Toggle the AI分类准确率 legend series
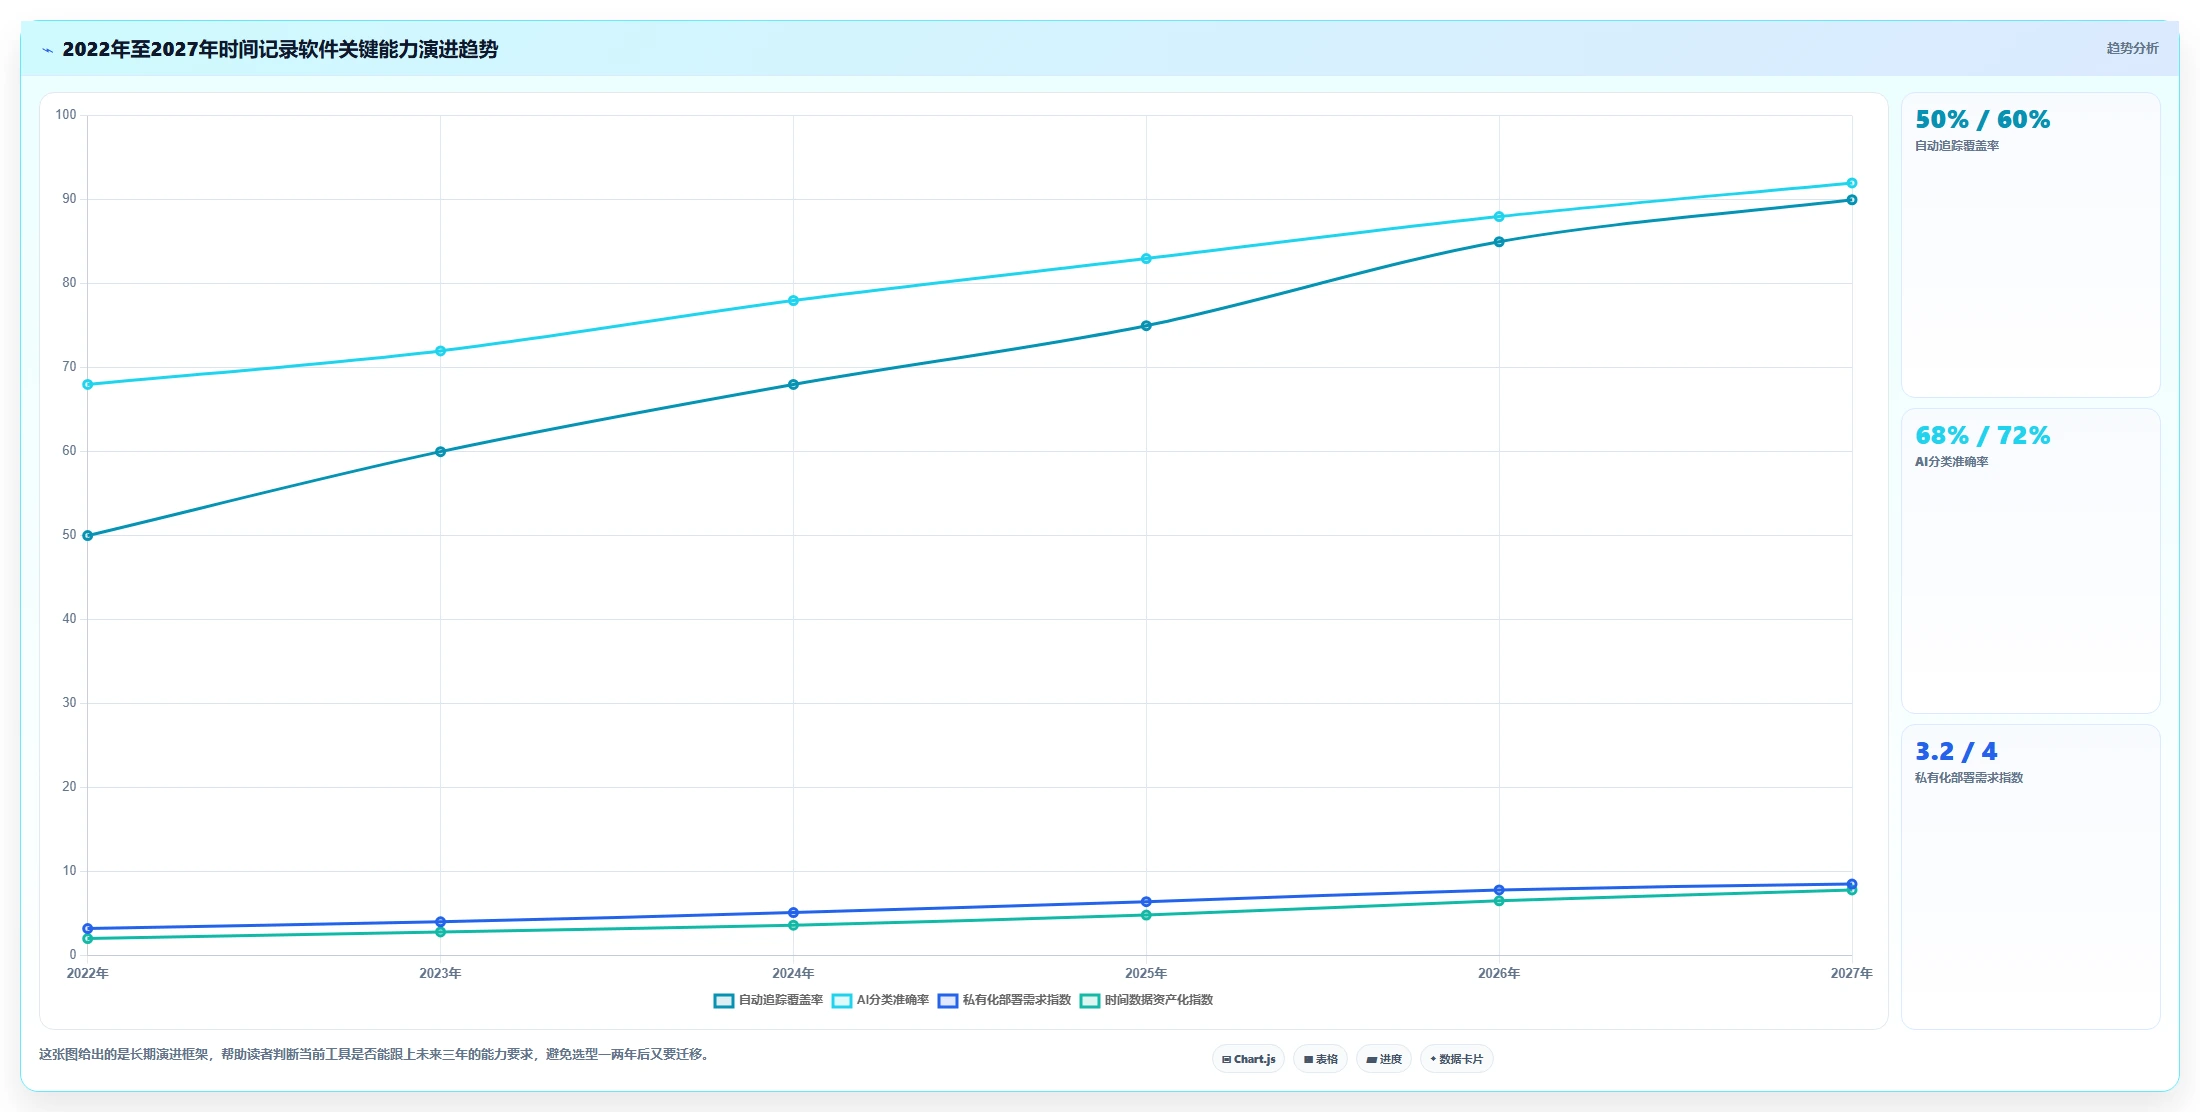This screenshot has width=2200, height=1112. pos(880,1000)
